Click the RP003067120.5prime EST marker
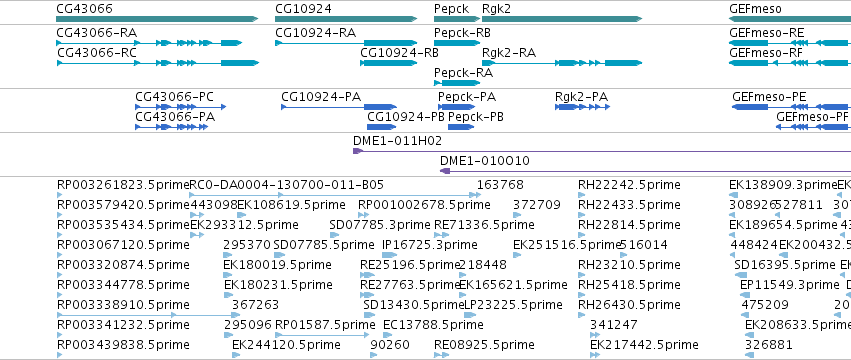Screen dimensions: 851x360 tap(60, 255)
